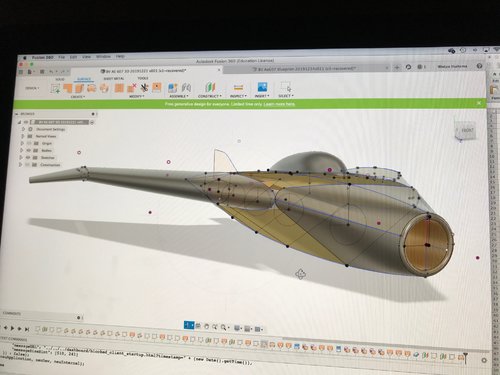This screenshot has height=375, width=500.
Task: Show the Origin folder via its eye icon
Action: (x=29, y=143)
